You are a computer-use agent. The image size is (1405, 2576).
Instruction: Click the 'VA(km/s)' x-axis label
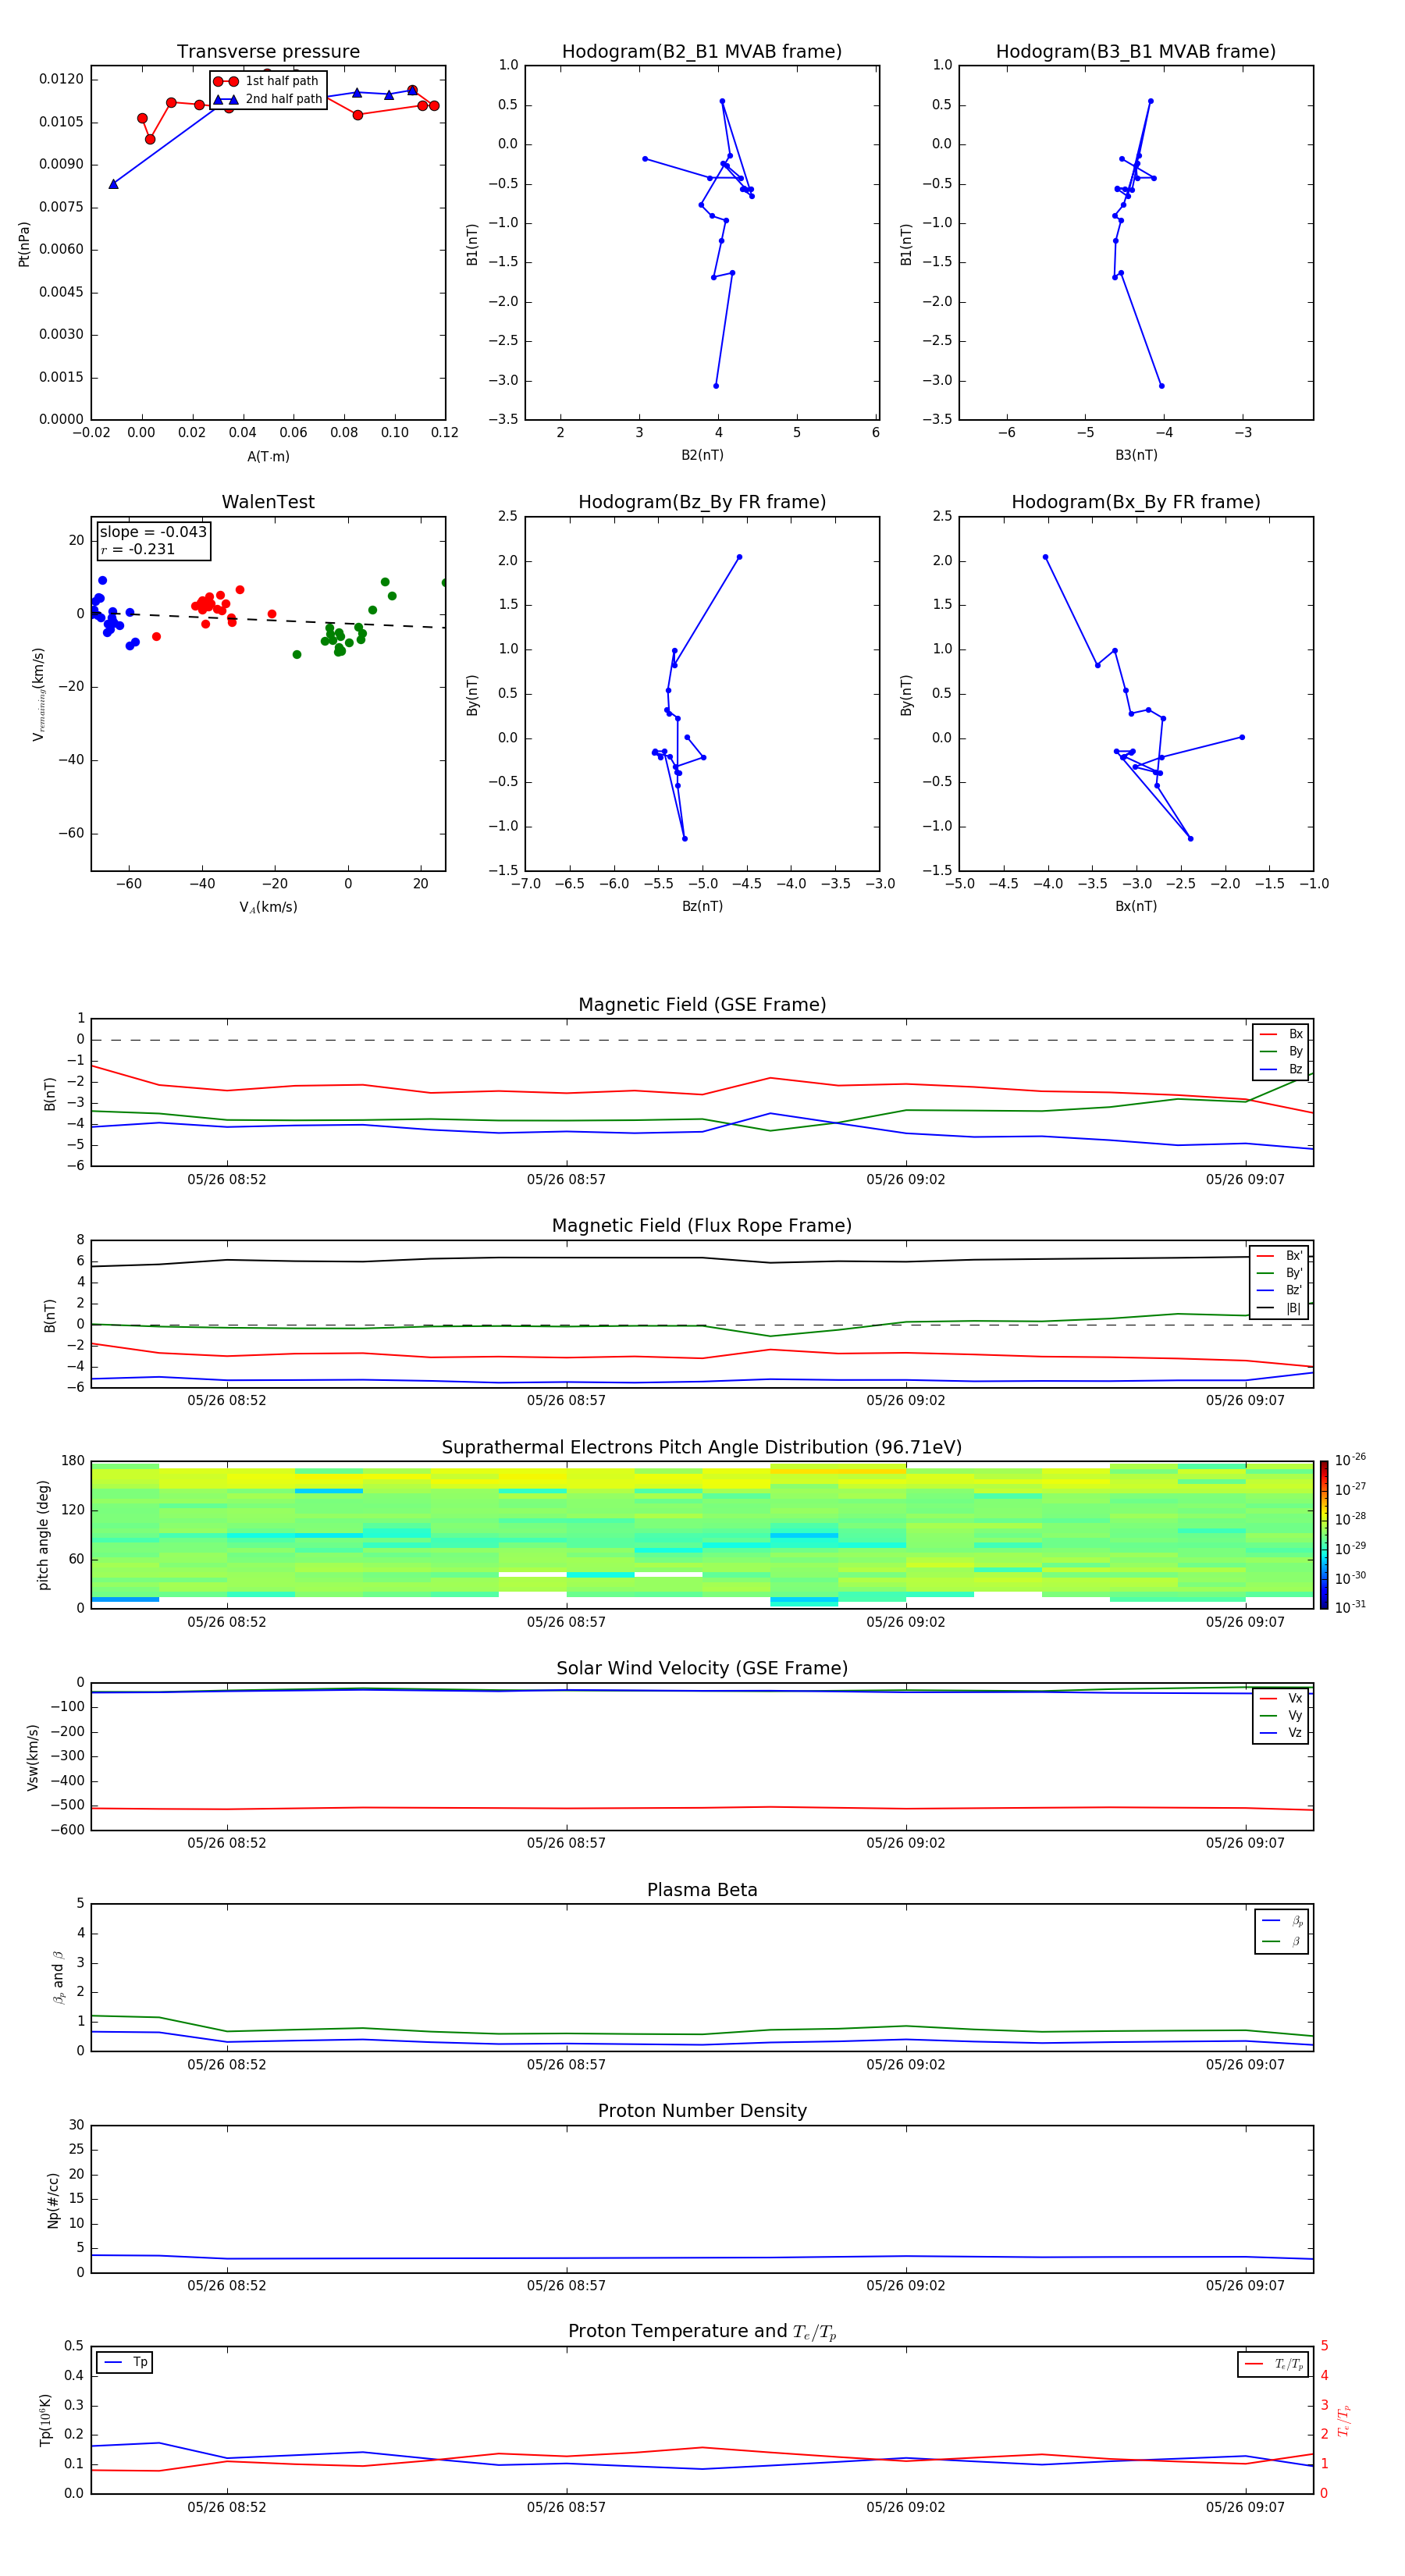pyautogui.click(x=268, y=907)
